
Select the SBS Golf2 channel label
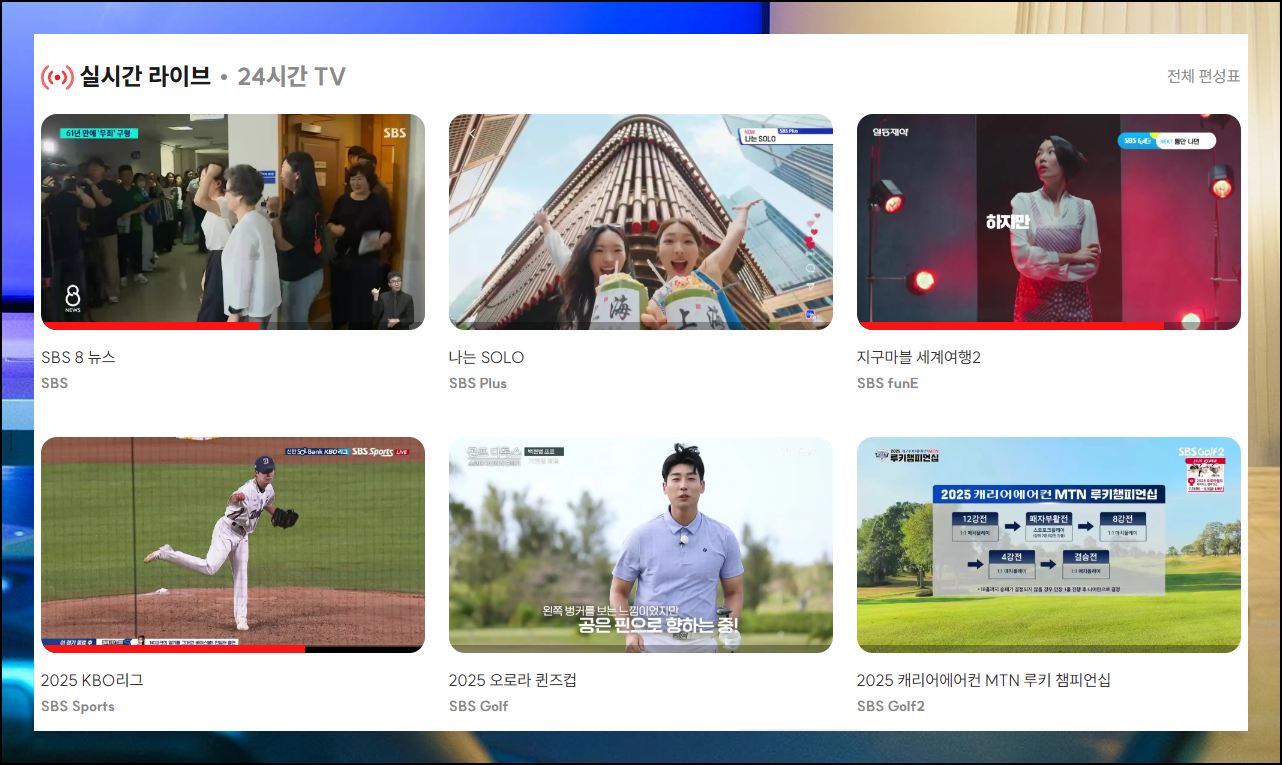coord(891,706)
